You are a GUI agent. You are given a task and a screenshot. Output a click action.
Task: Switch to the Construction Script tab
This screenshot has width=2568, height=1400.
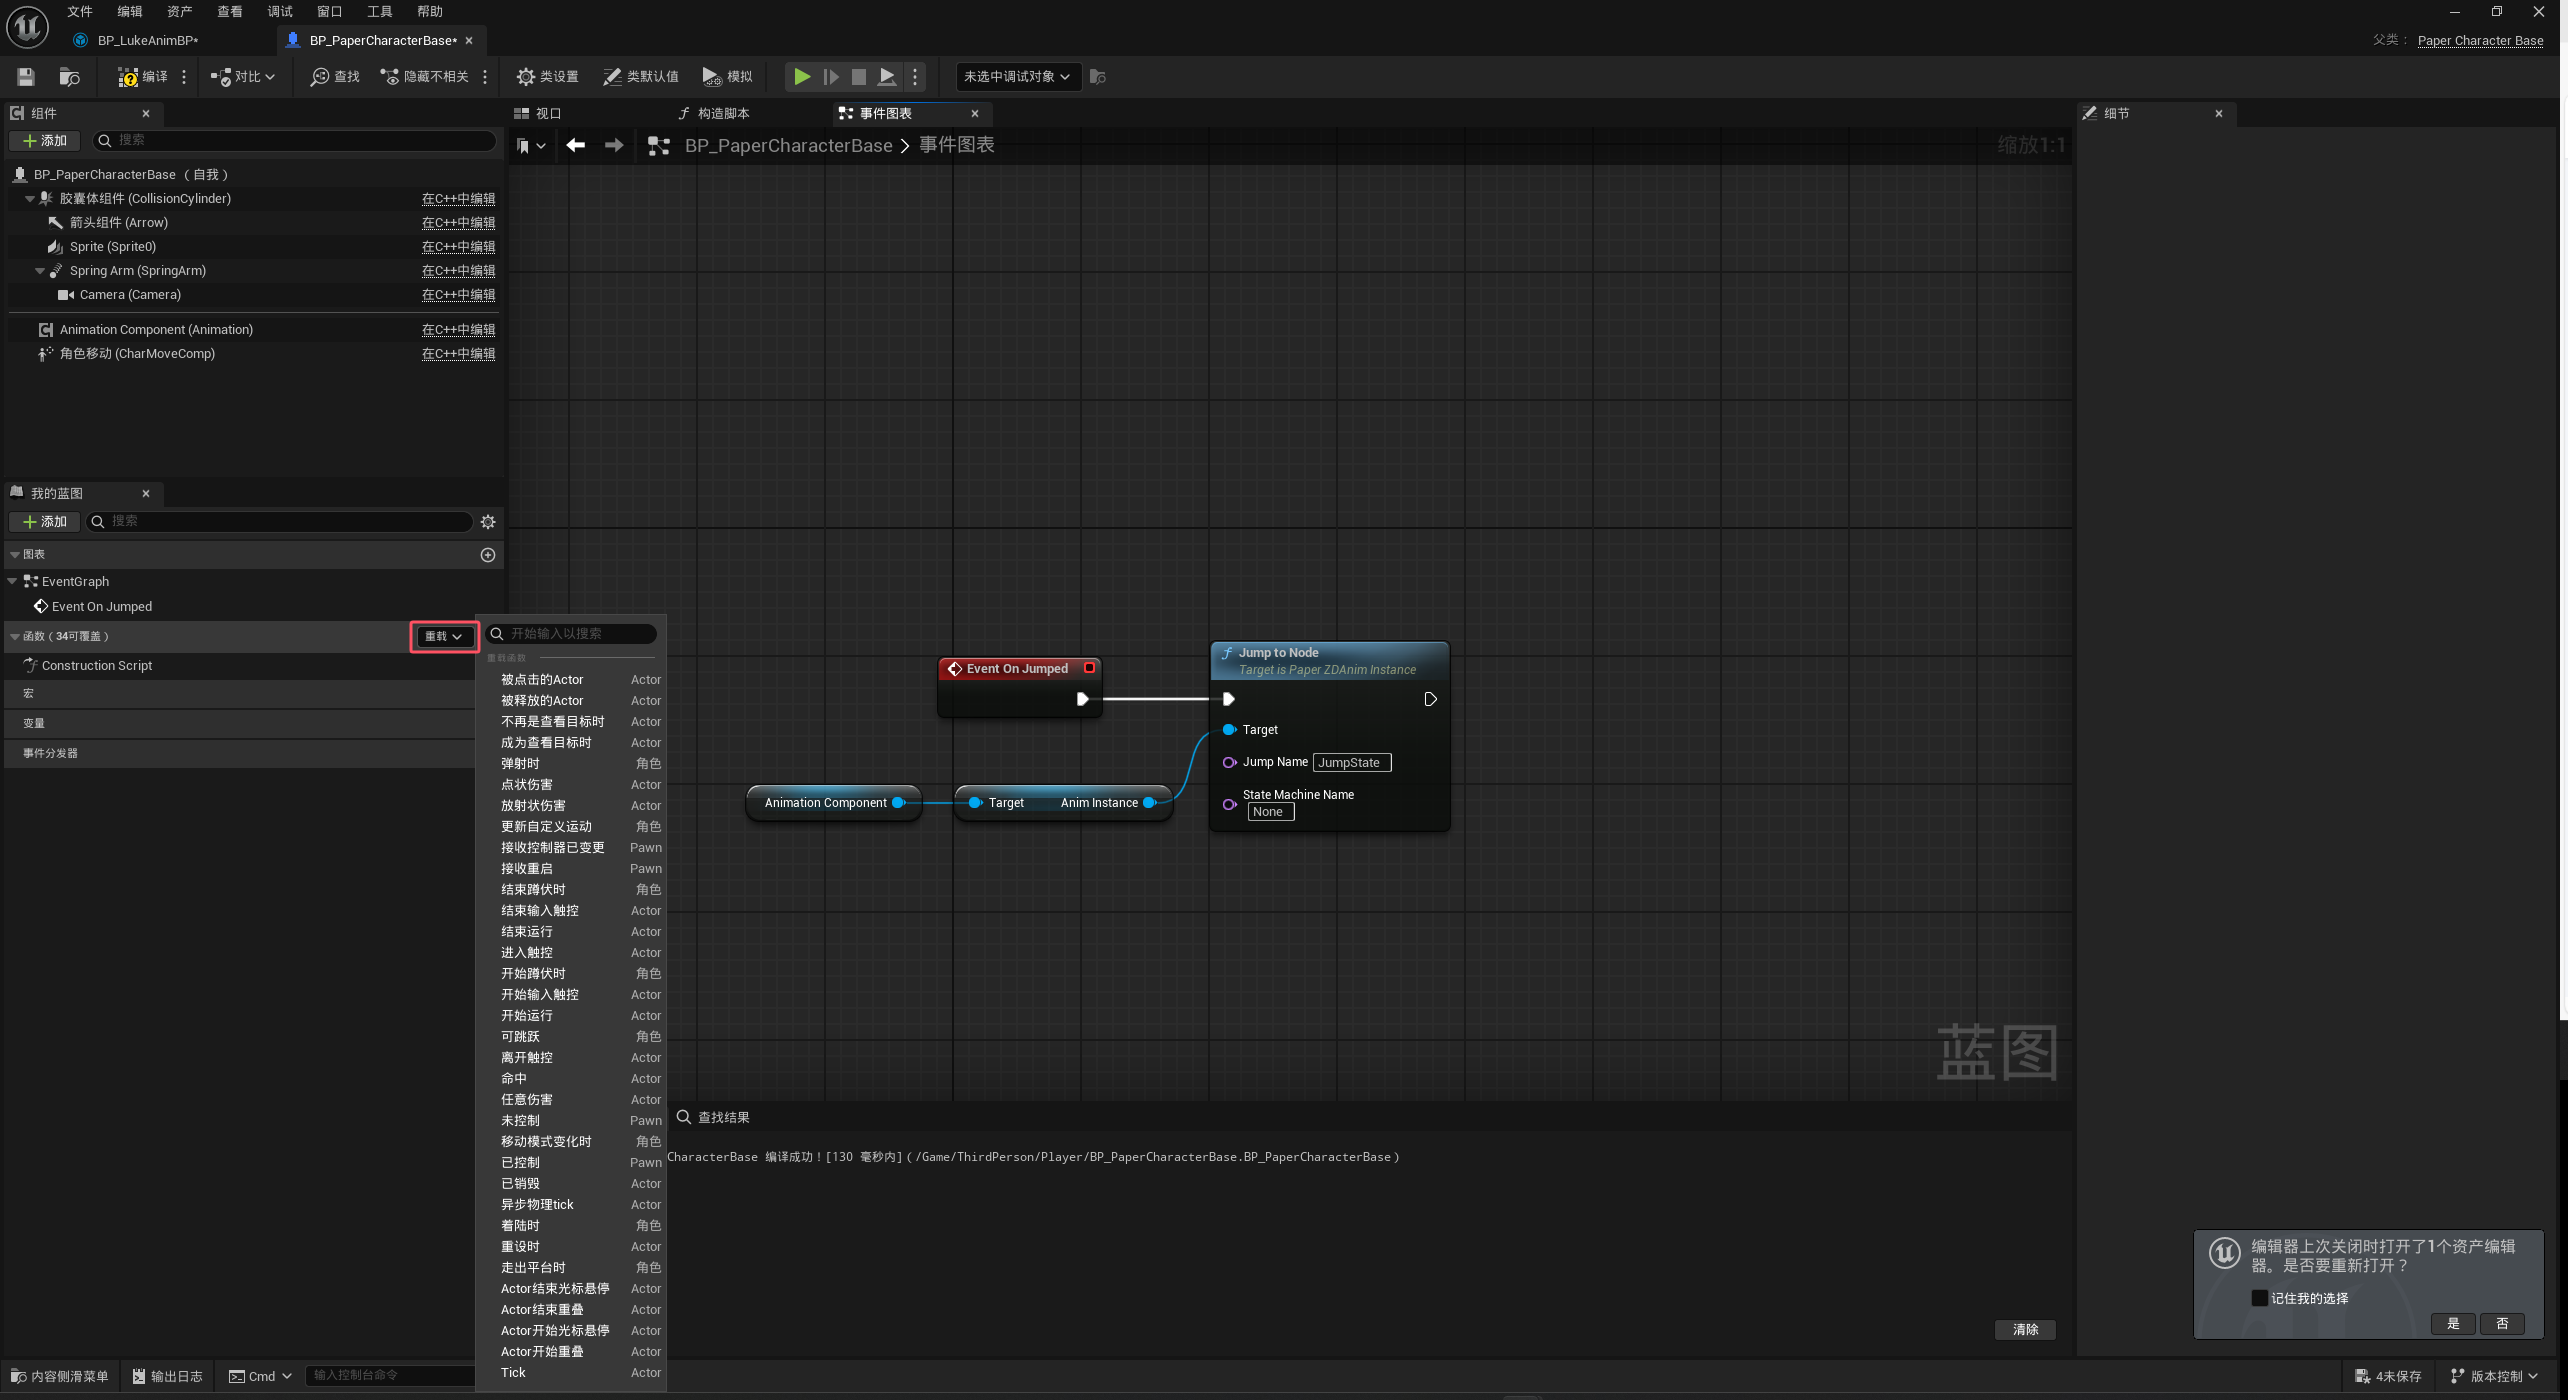(x=714, y=114)
